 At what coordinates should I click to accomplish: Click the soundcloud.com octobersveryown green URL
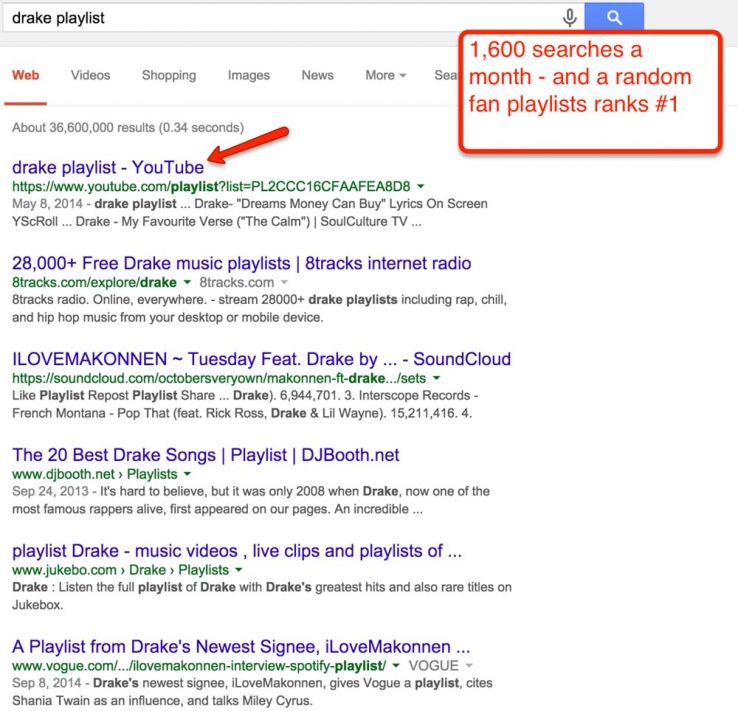click(x=219, y=378)
